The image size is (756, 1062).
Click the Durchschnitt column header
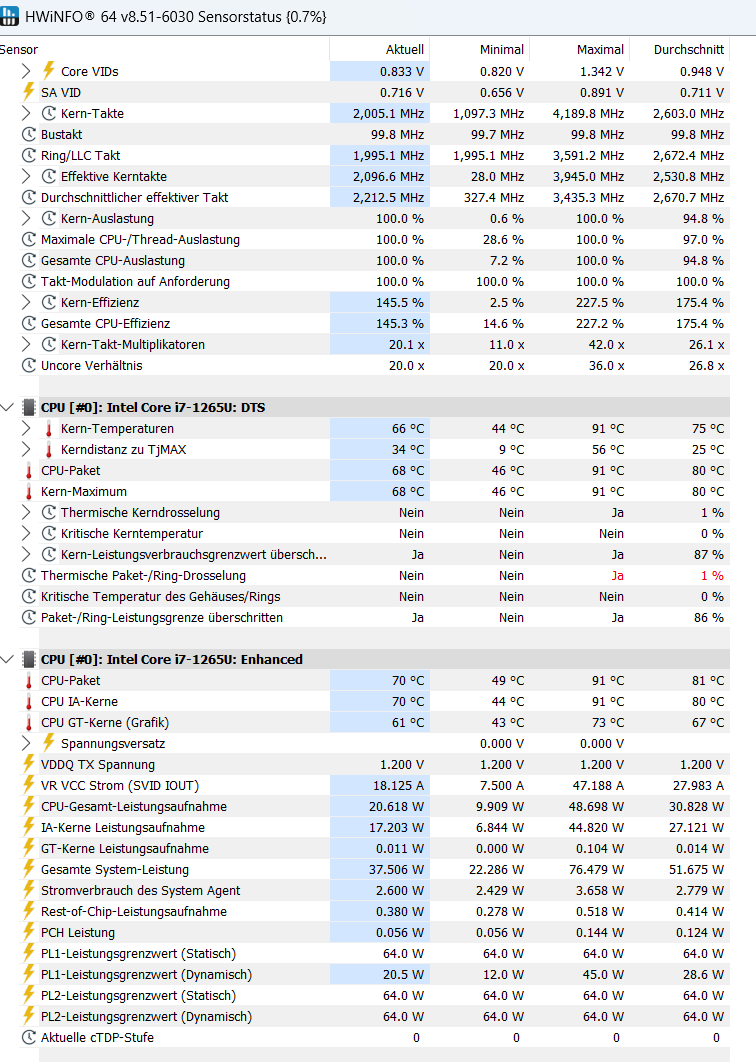[680, 49]
